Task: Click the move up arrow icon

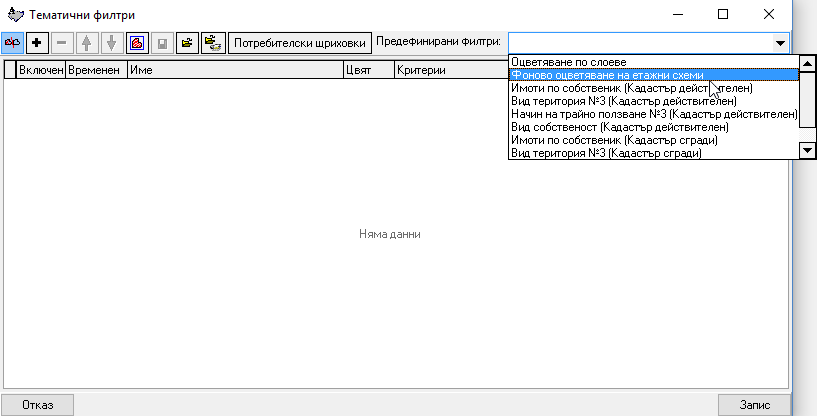Action: click(x=87, y=43)
